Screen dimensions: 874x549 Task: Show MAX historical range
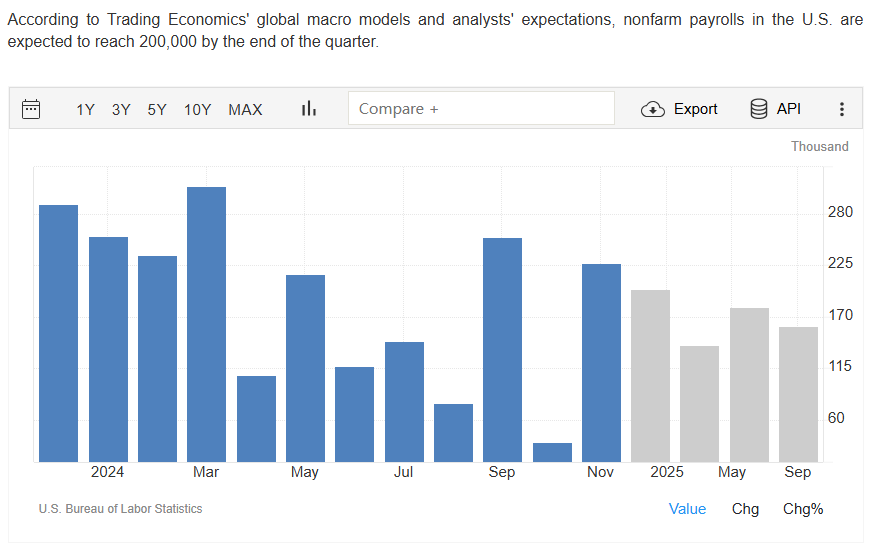[245, 110]
